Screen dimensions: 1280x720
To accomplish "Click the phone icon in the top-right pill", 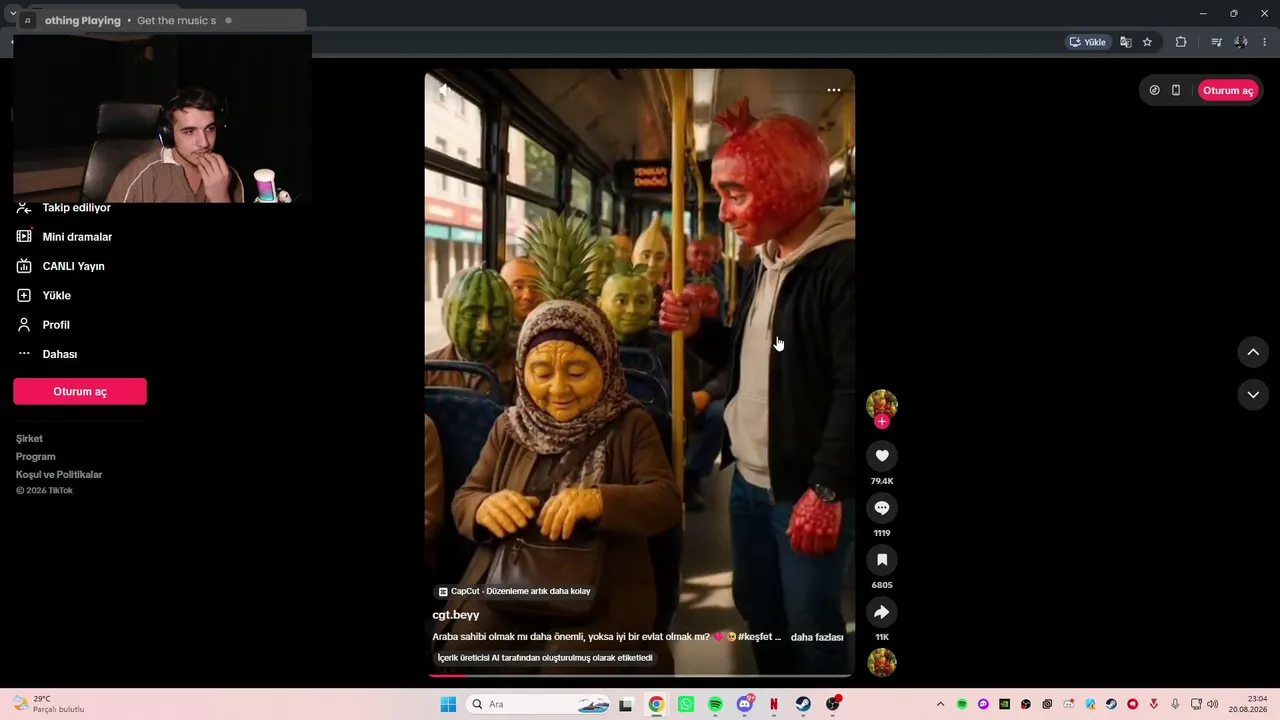I will [x=1176, y=90].
